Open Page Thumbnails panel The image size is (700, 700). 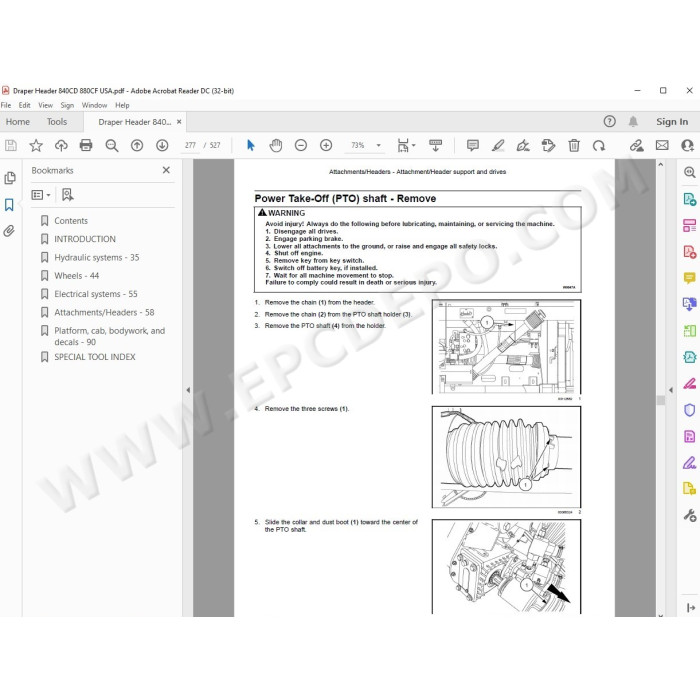pos(10,178)
